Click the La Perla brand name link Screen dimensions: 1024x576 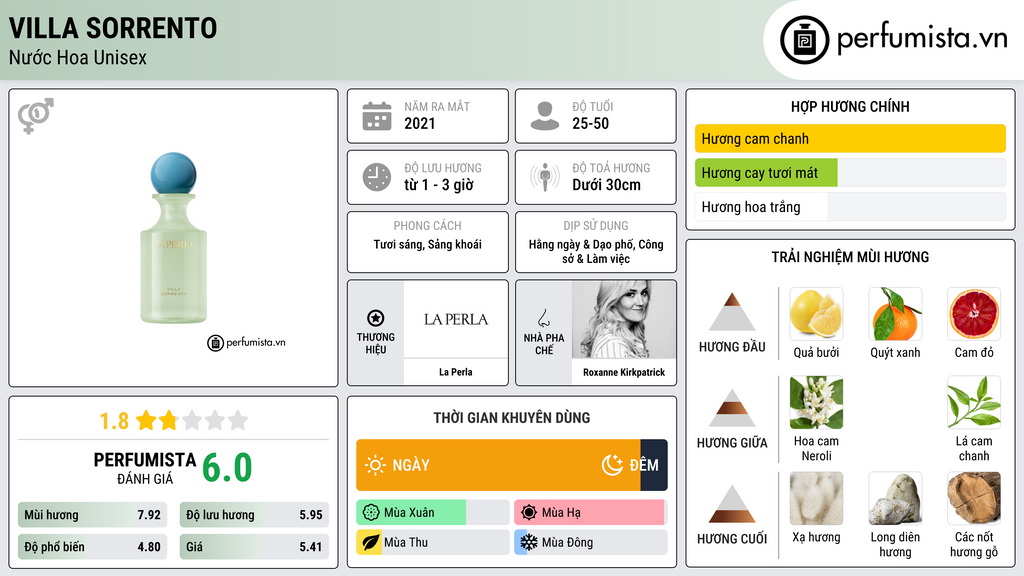(456, 372)
